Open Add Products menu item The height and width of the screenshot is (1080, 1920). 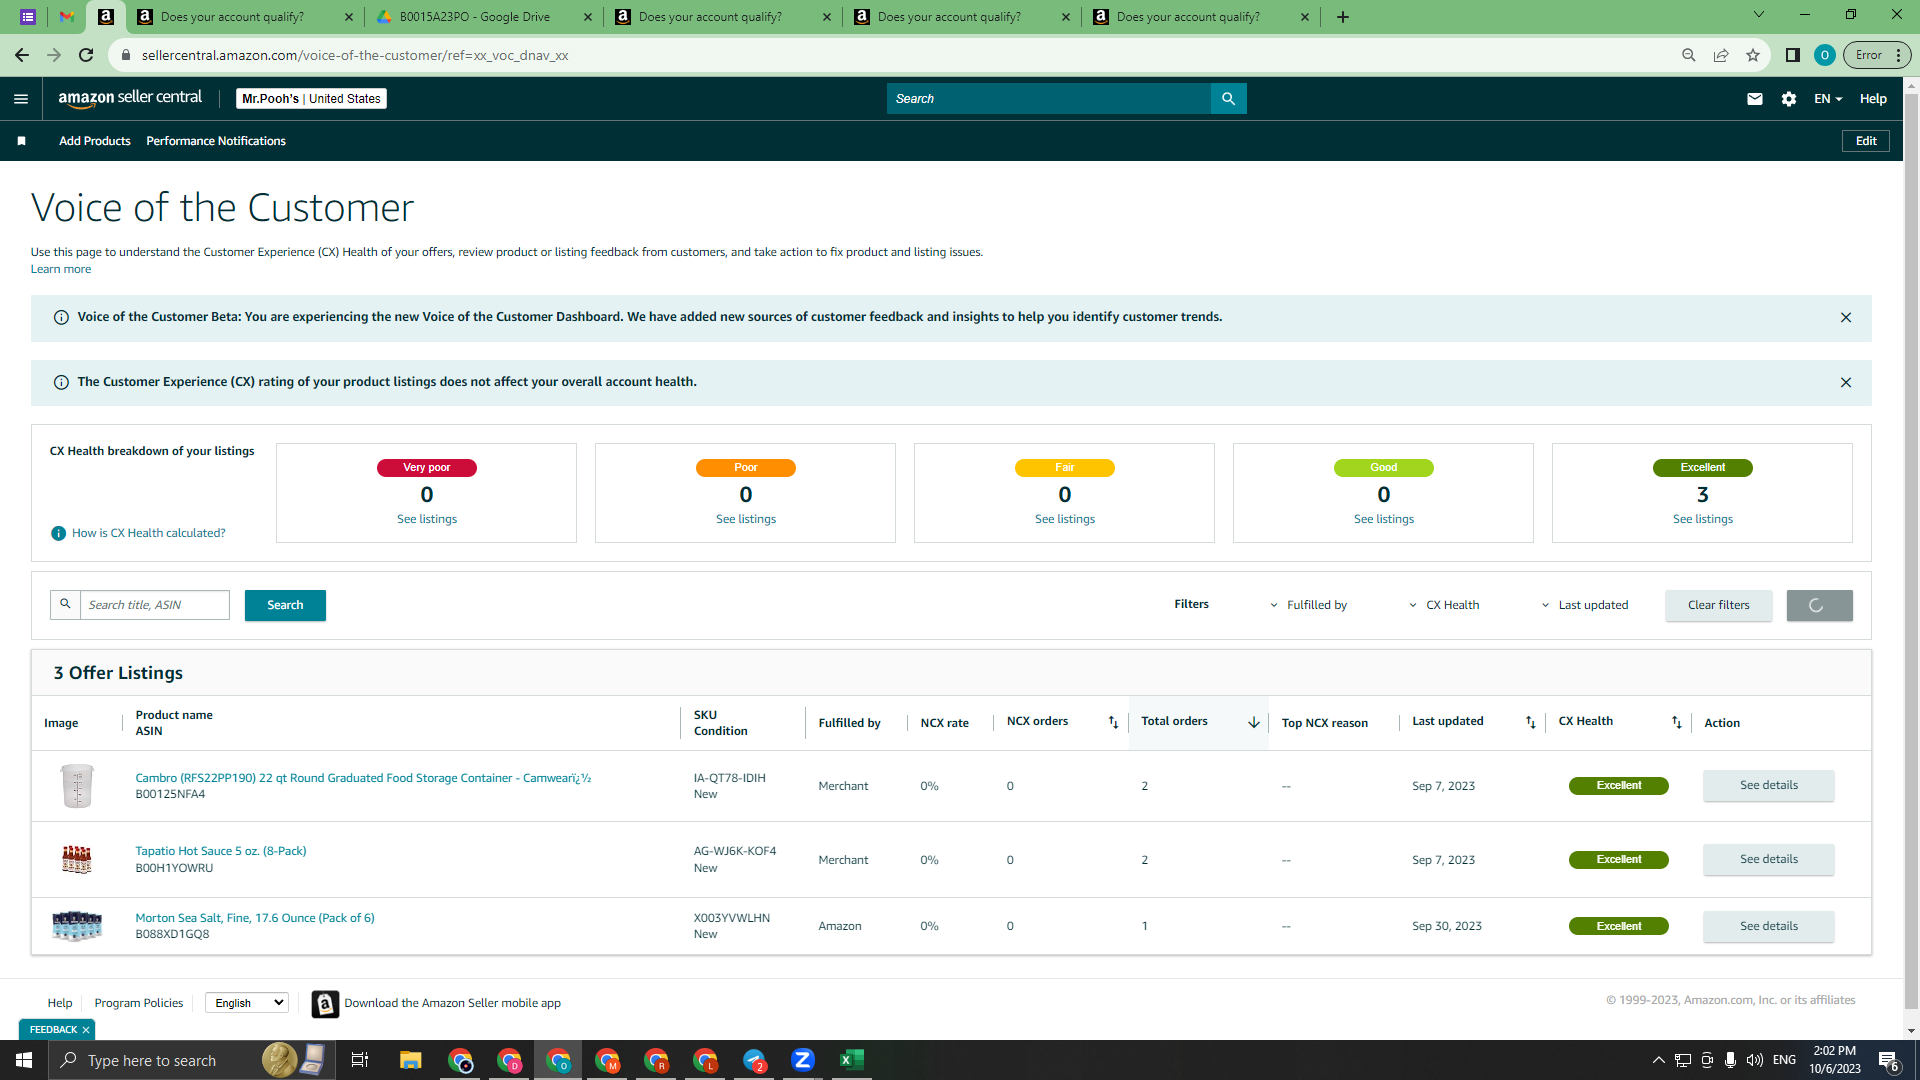[x=95, y=141]
